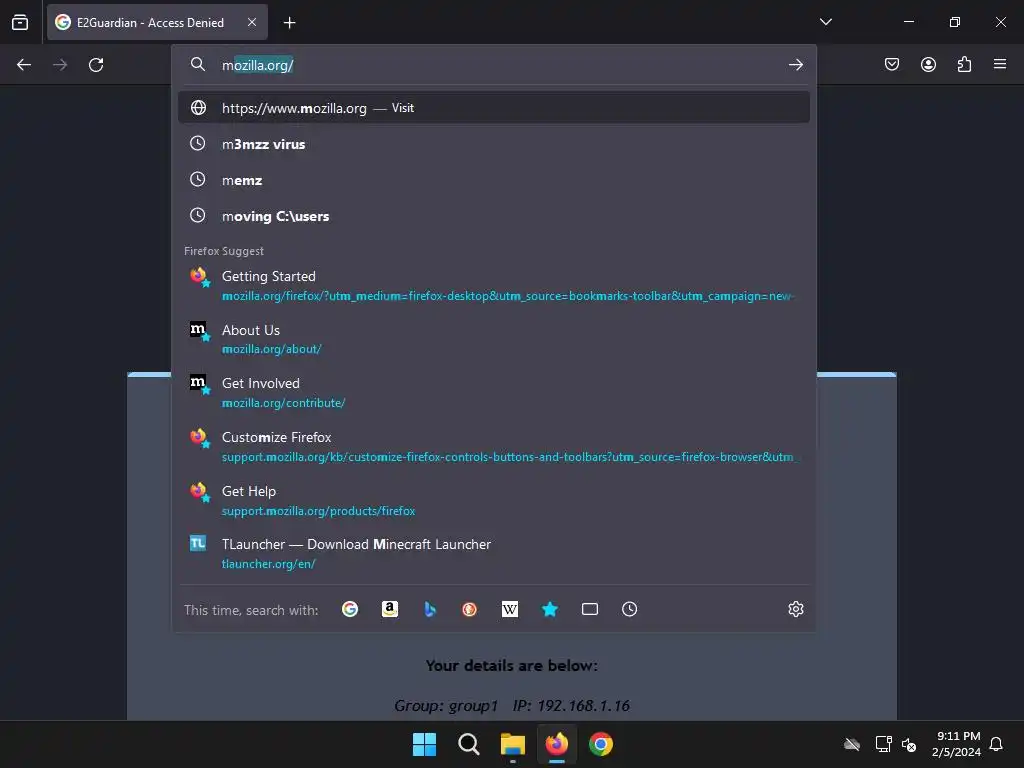Open clock showing 9:11 PM 2/5/2024
The image size is (1024, 768).
click(956, 744)
